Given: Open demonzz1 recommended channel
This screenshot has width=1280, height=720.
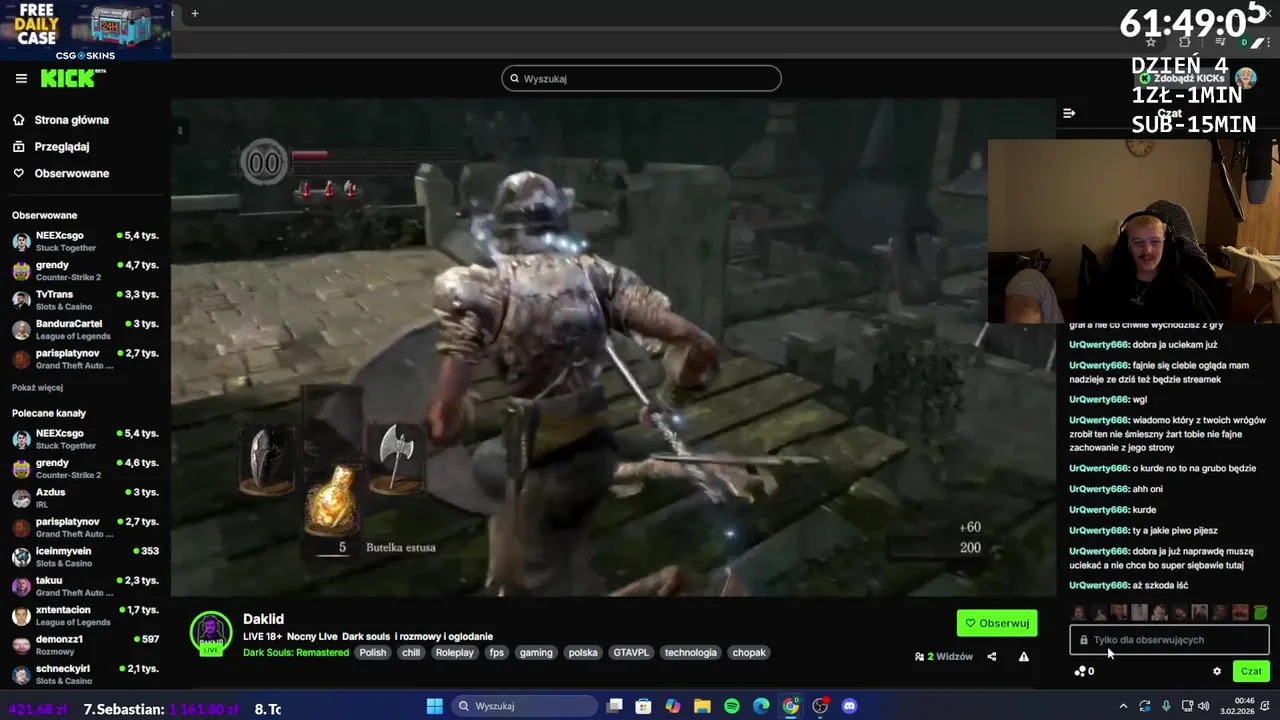Looking at the screenshot, I should tap(85, 644).
